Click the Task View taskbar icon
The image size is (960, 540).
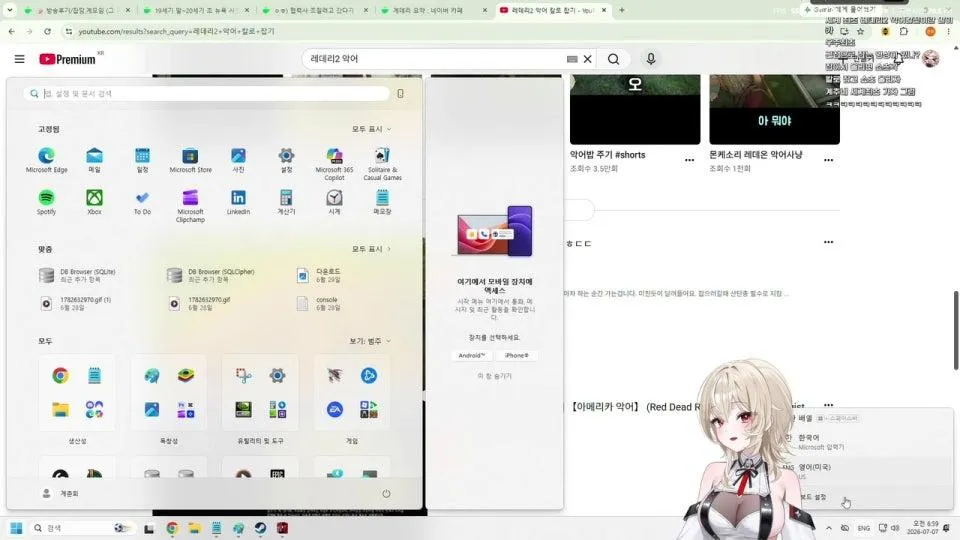[149, 528]
